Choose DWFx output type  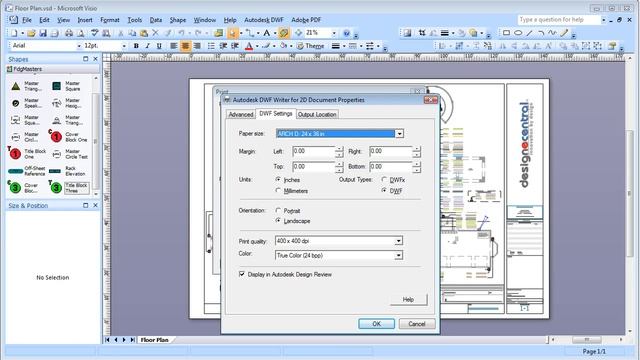click(x=384, y=180)
